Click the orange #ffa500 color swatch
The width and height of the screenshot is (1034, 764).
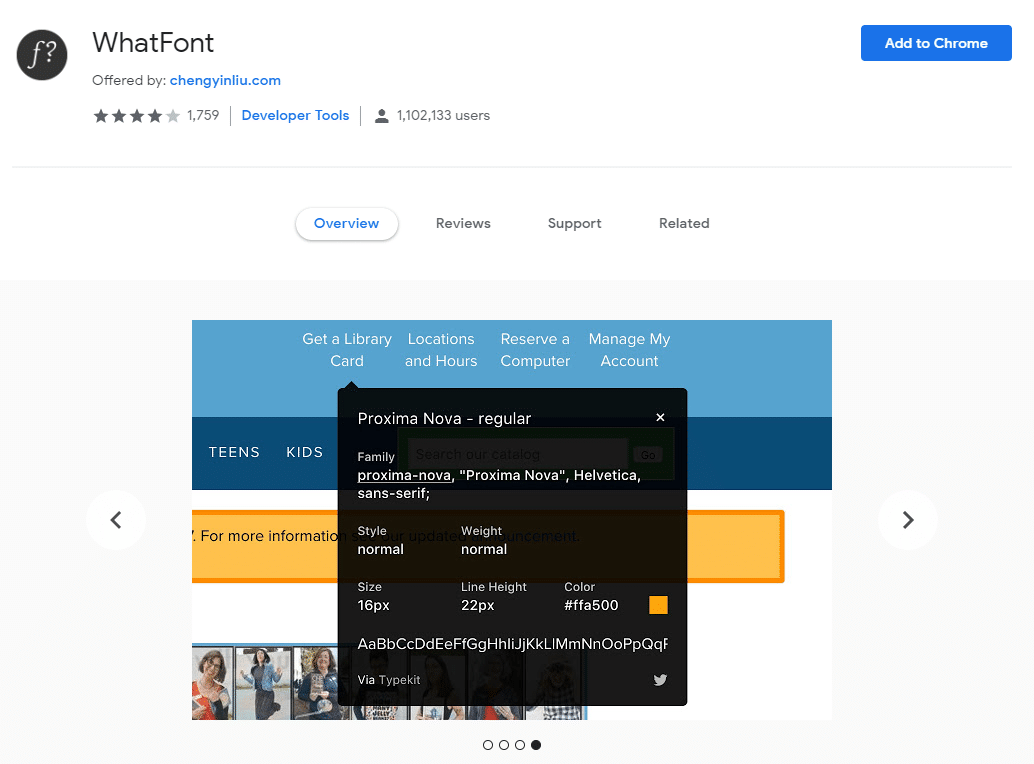[x=658, y=605]
